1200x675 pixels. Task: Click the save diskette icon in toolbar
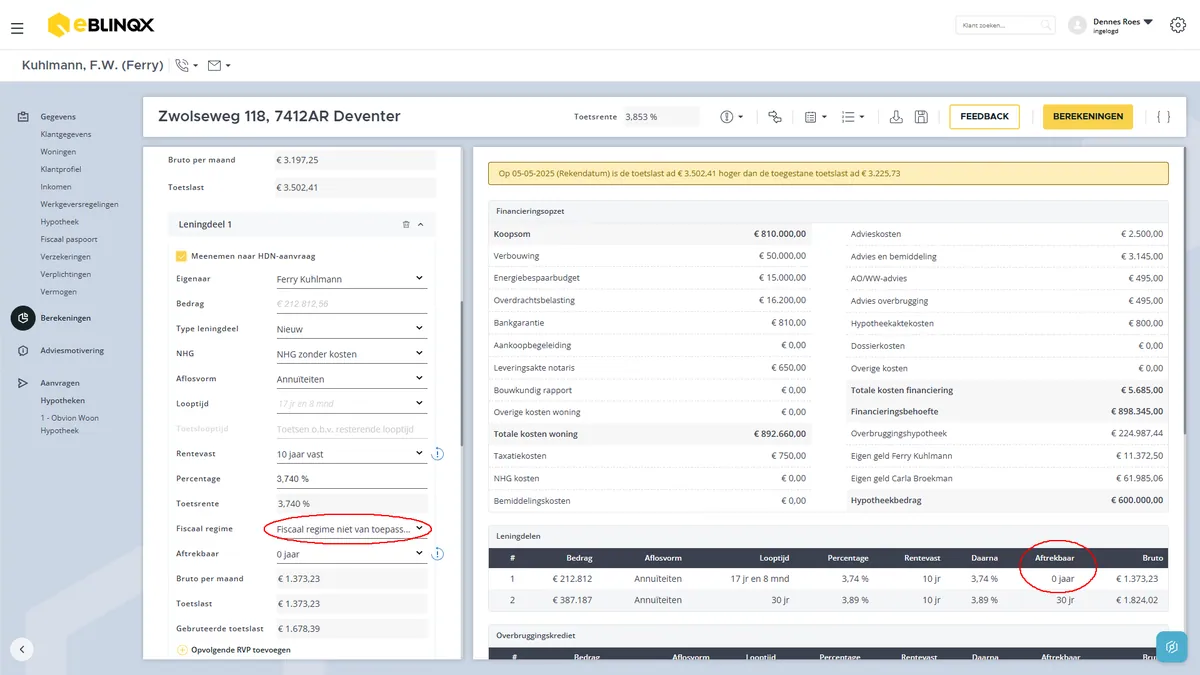tap(921, 117)
